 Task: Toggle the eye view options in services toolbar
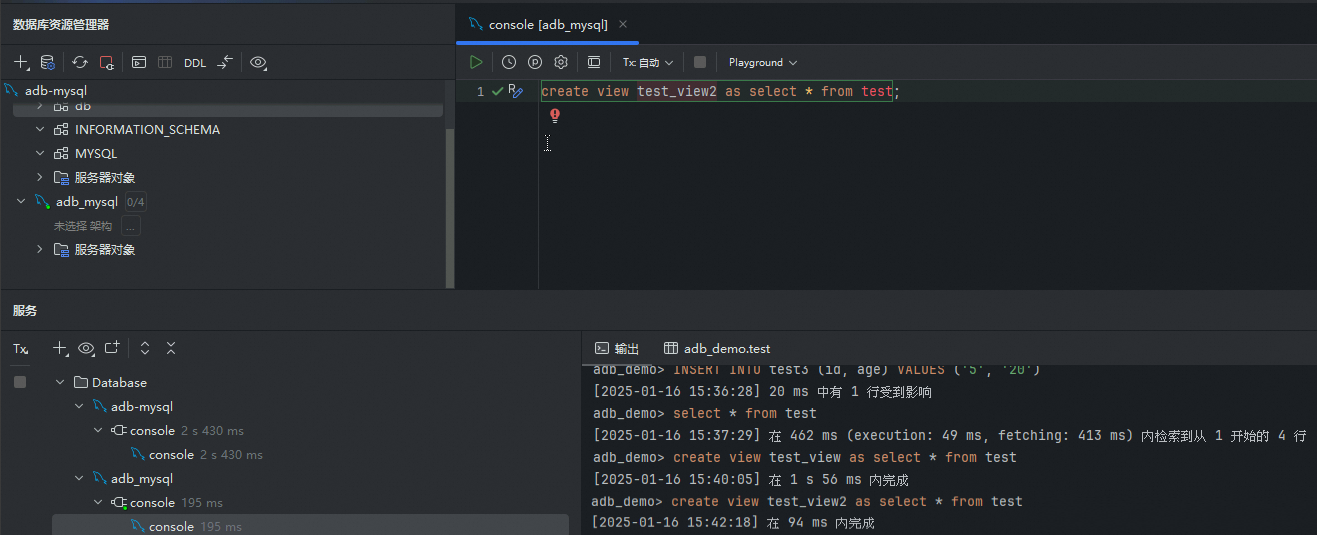[86, 348]
